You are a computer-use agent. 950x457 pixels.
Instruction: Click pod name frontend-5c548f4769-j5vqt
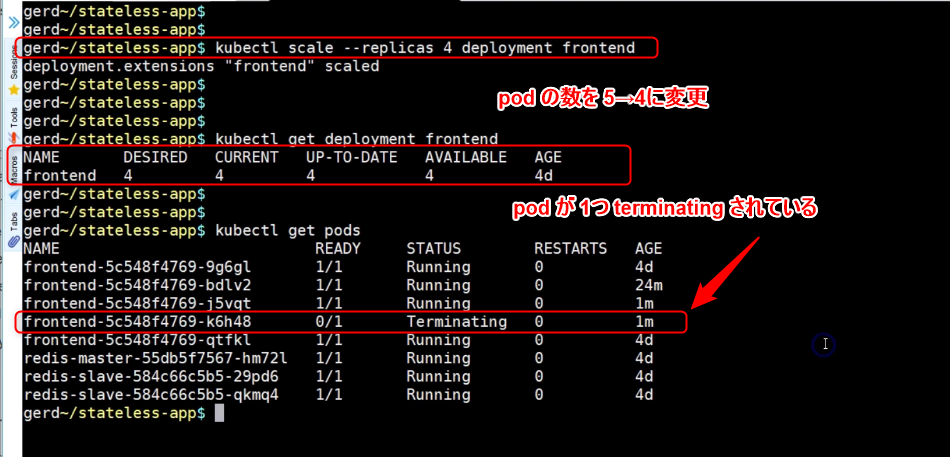click(x=137, y=304)
